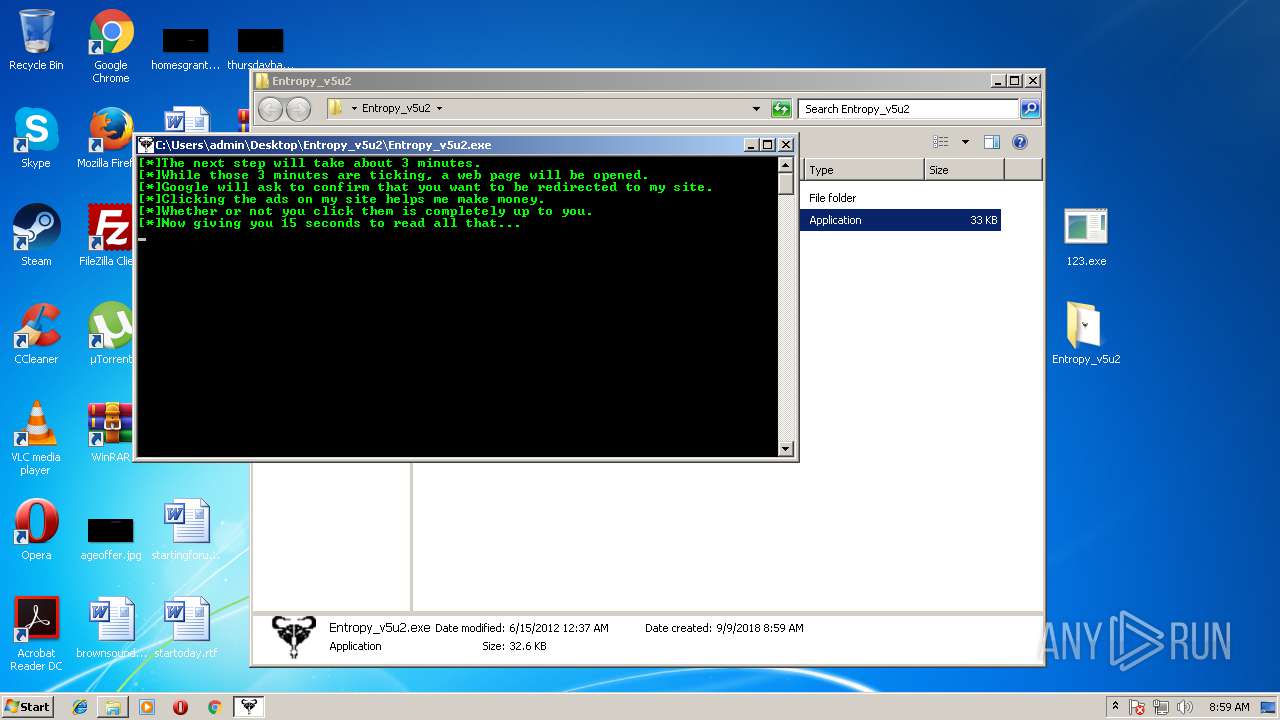The height and width of the screenshot is (720, 1280).
Task: Click the Explorer refresh button
Action: (x=781, y=109)
